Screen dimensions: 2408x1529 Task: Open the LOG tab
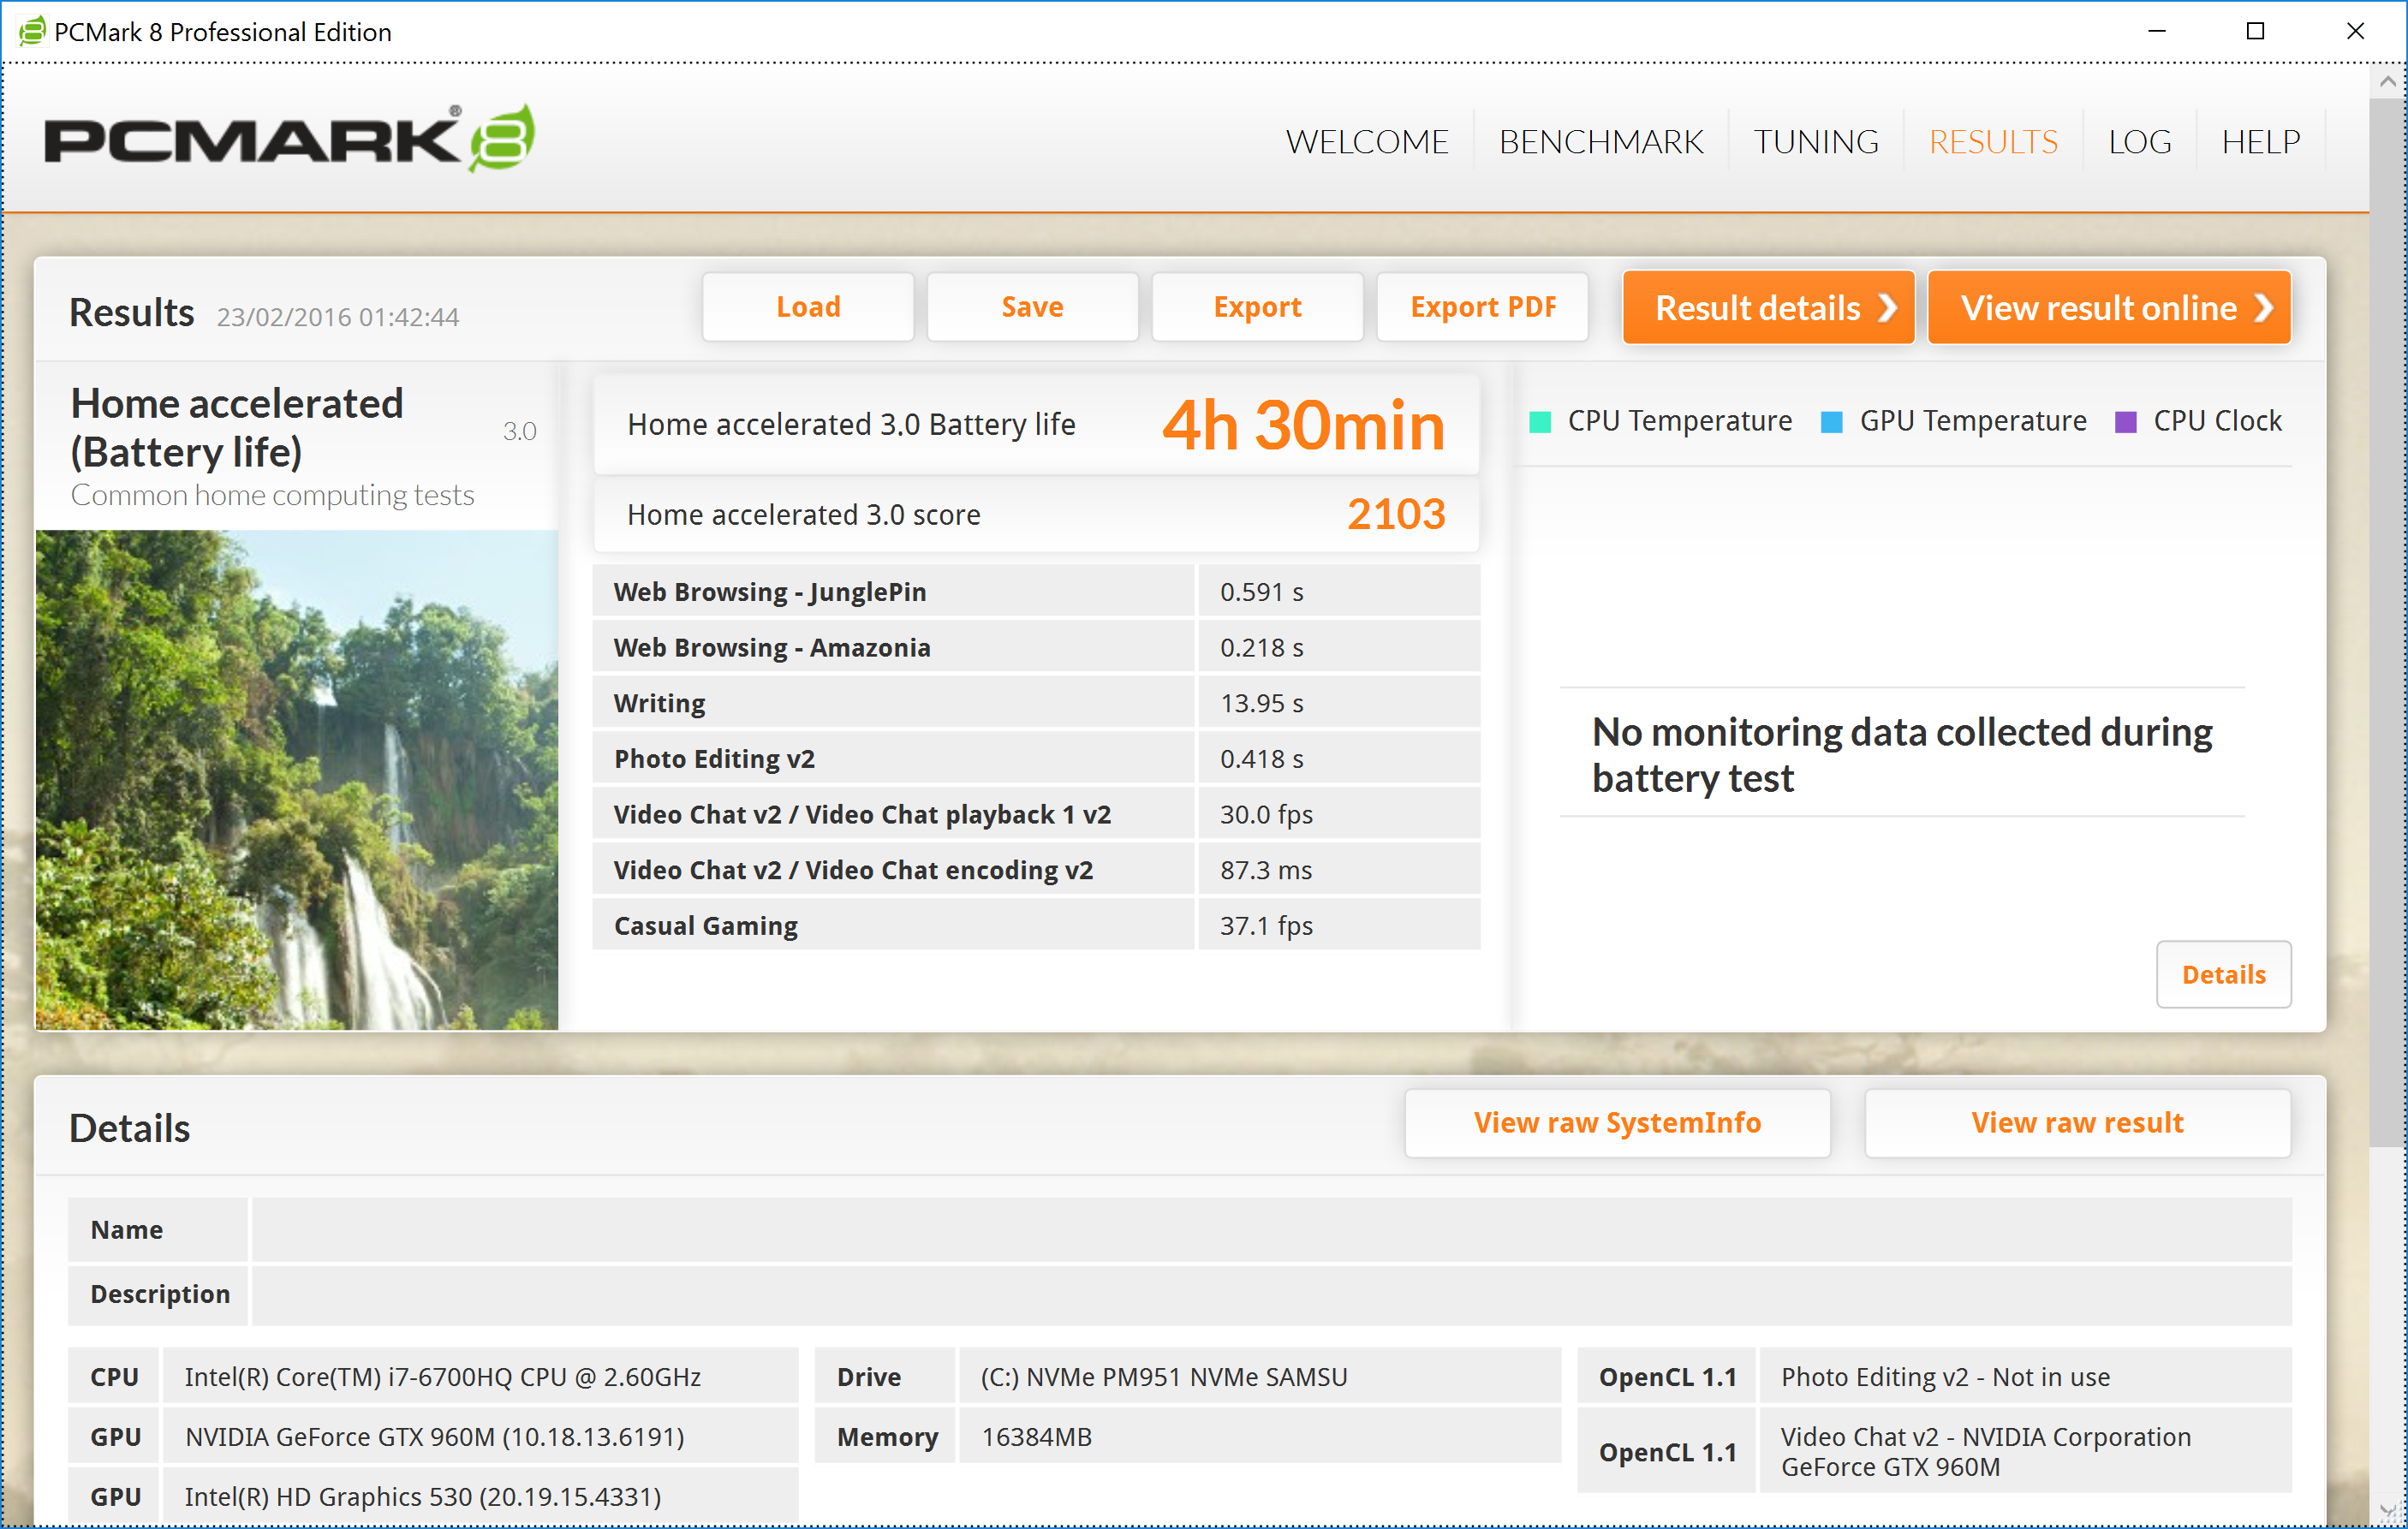pyautogui.click(x=2139, y=142)
